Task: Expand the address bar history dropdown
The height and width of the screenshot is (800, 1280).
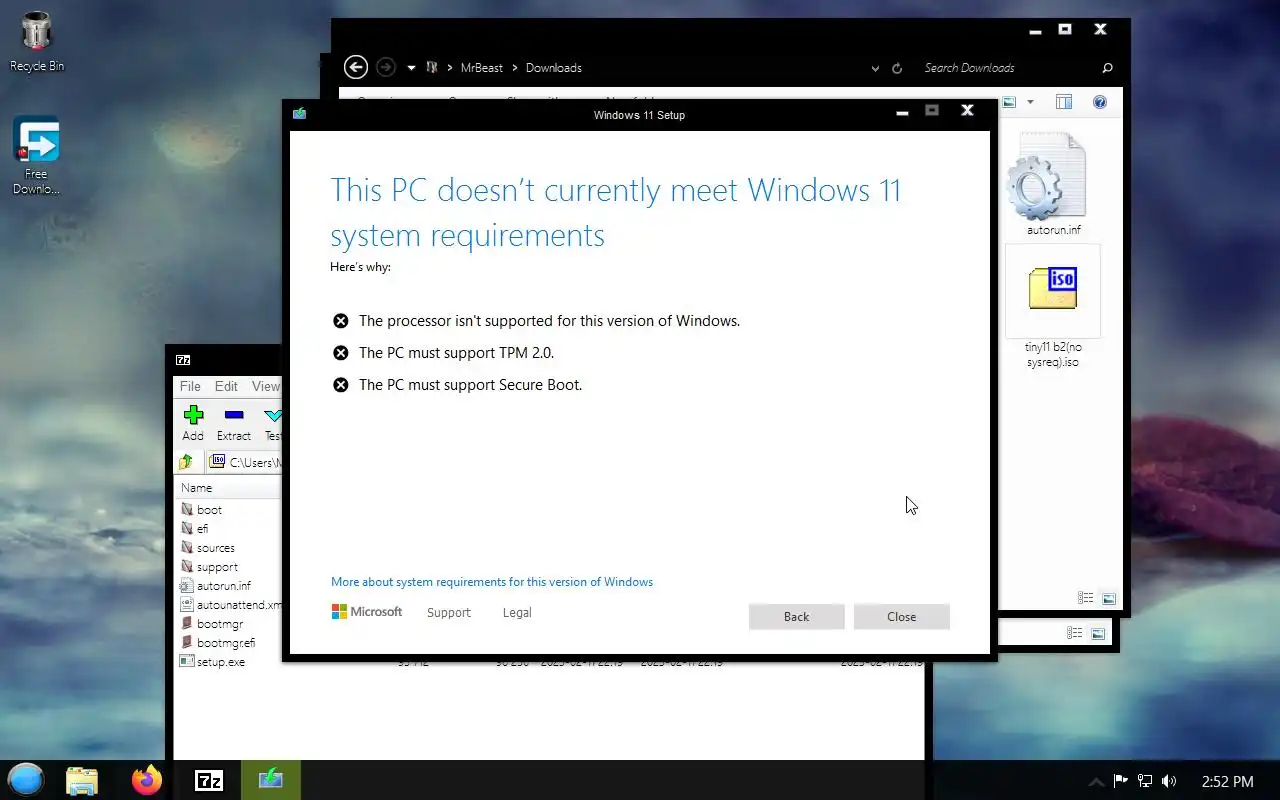Action: [875, 68]
